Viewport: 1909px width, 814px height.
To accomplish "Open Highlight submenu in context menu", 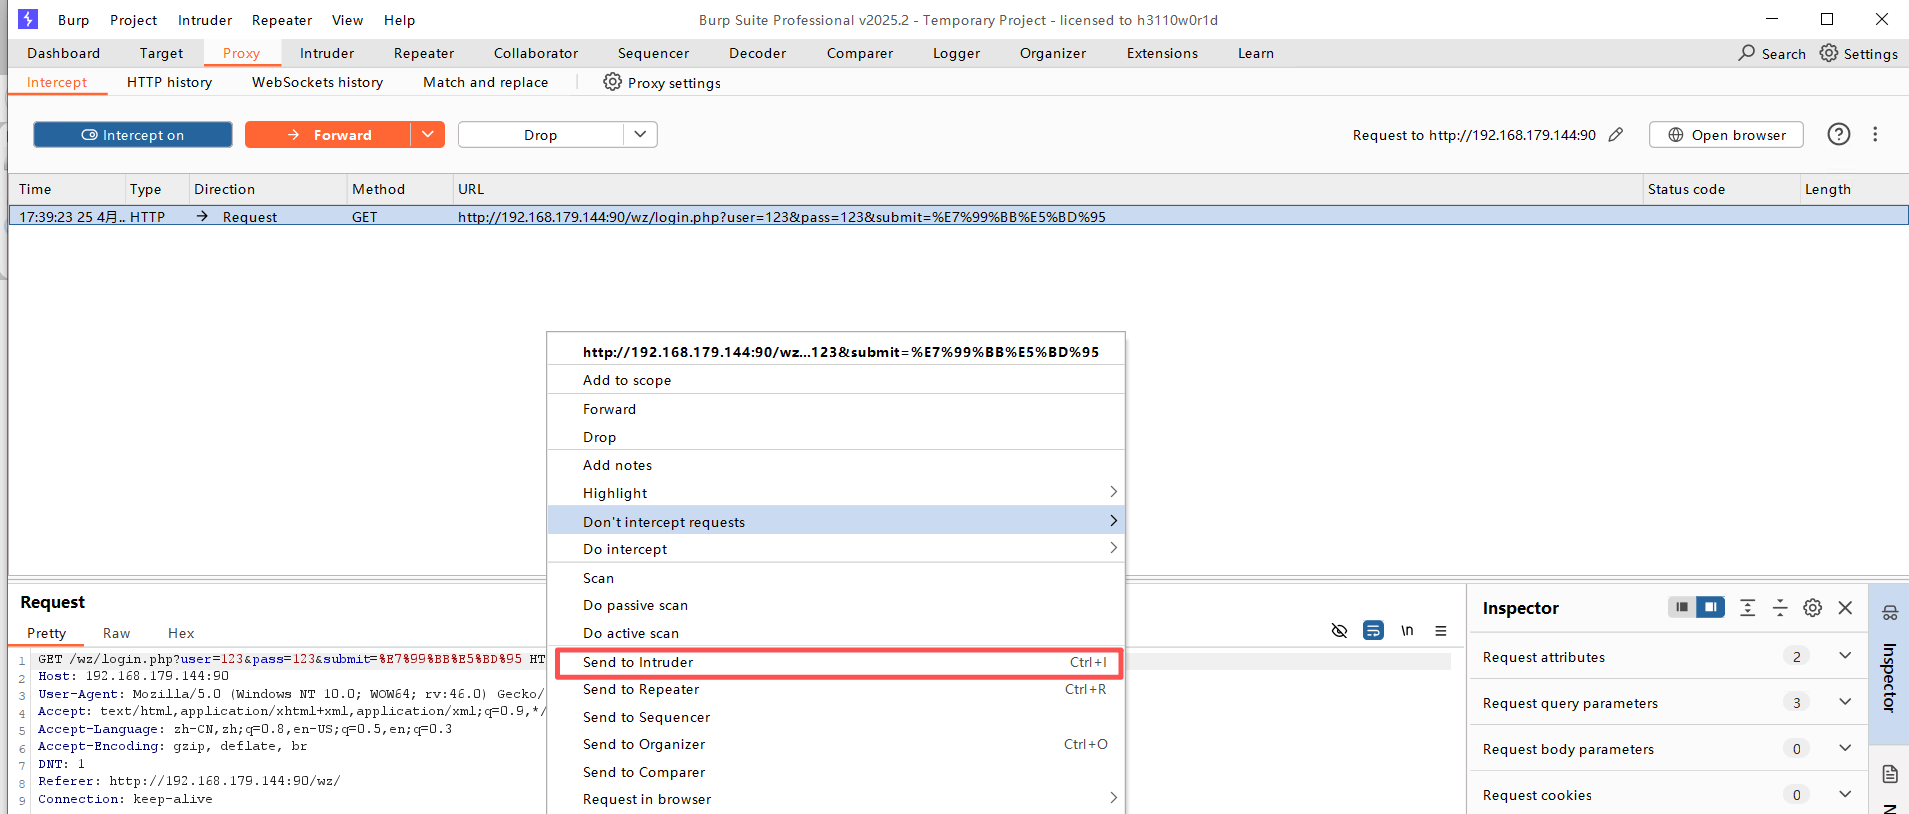I will point(836,493).
